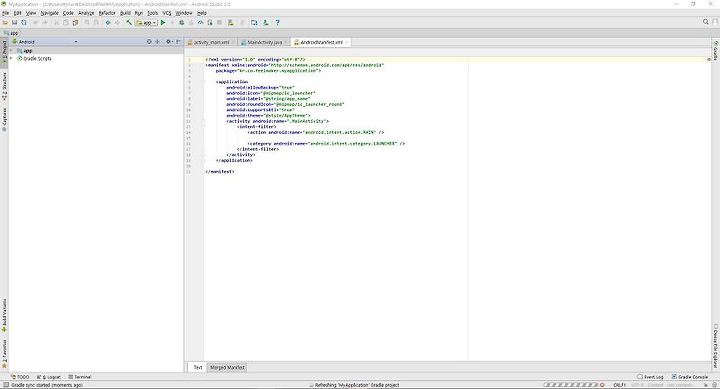Open the Run menu
The image size is (720, 389).
point(139,13)
